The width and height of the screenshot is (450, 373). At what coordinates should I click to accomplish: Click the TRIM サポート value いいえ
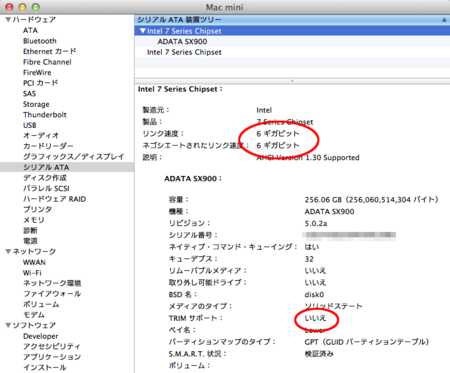315,318
